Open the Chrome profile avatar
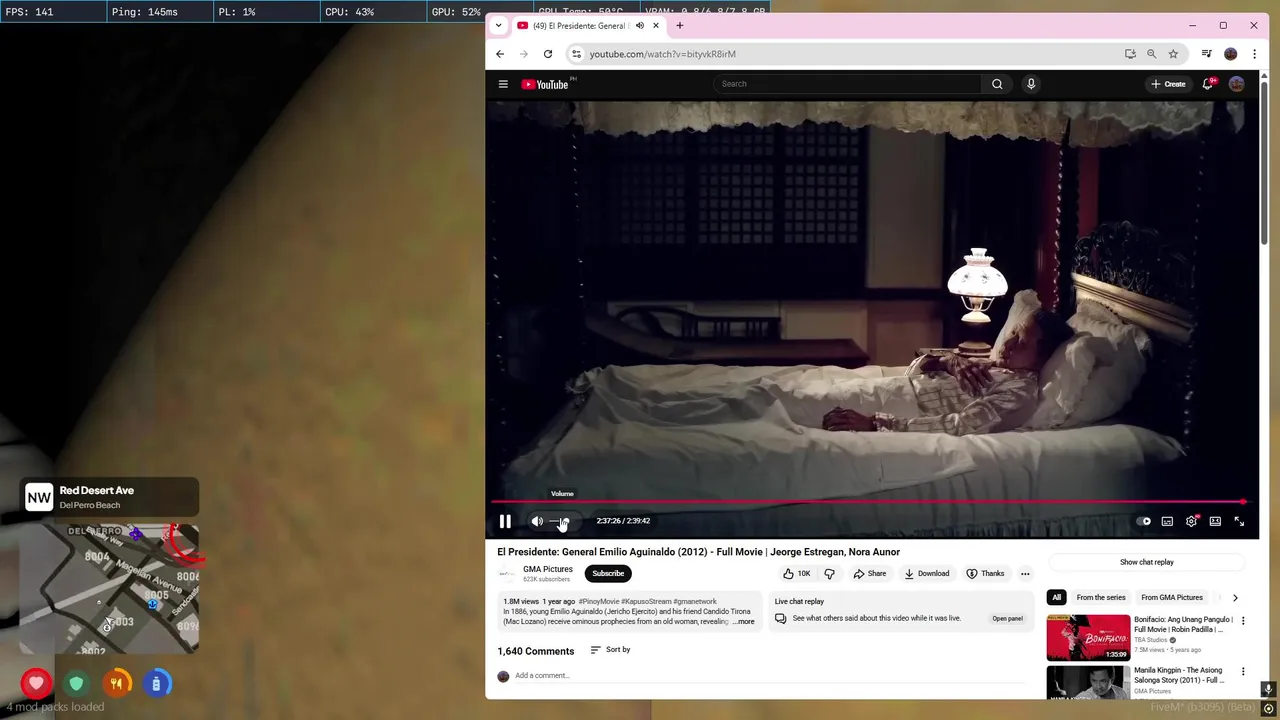1280x720 pixels. (1231, 54)
